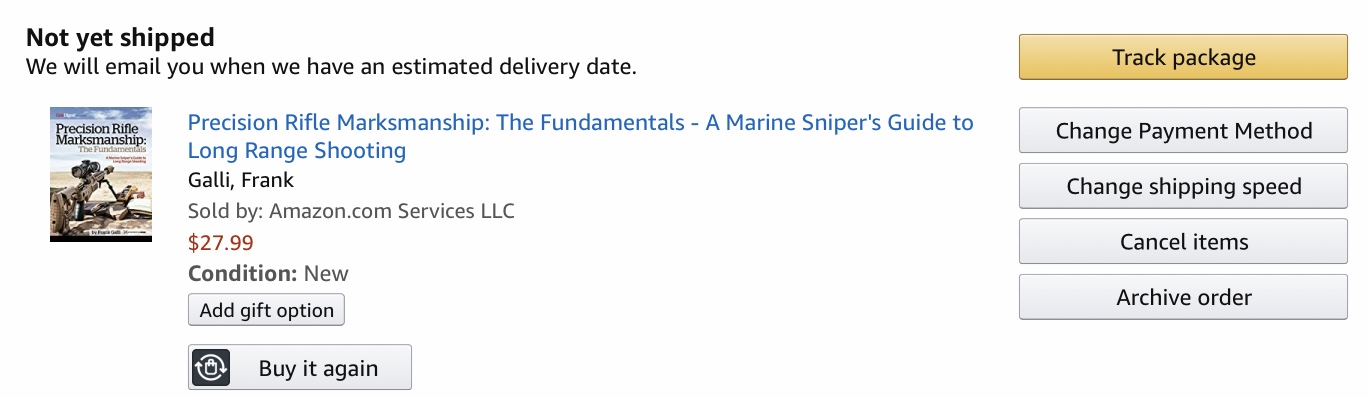This screenshot has width=1369, height=397.
Task: Click the $27.99 price text
Action: point(221,242)
